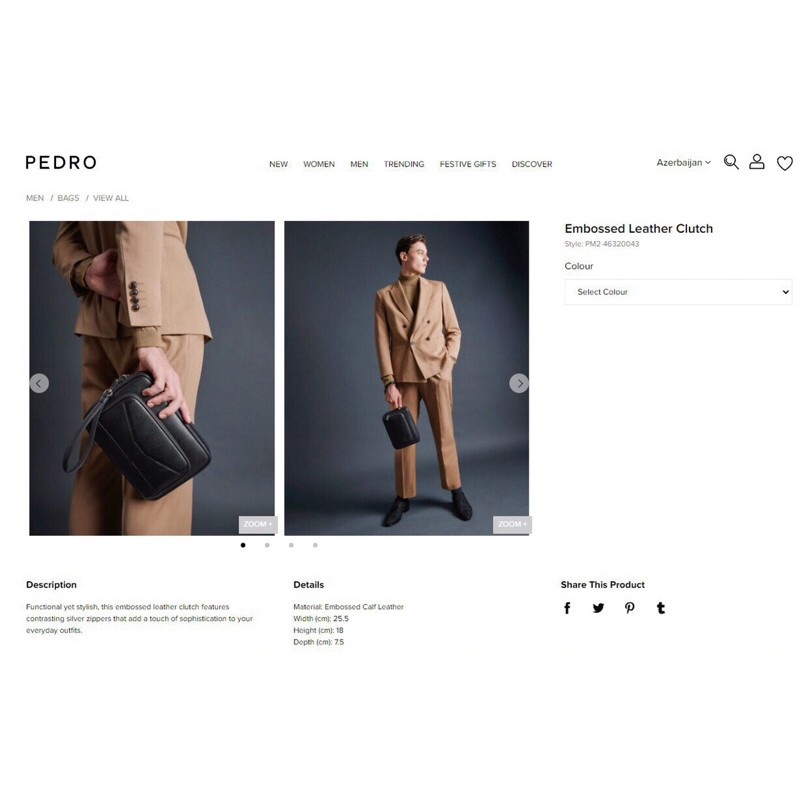Select the third carousel dot
This screenshot has height=799, width=799.
coord(291,545)
